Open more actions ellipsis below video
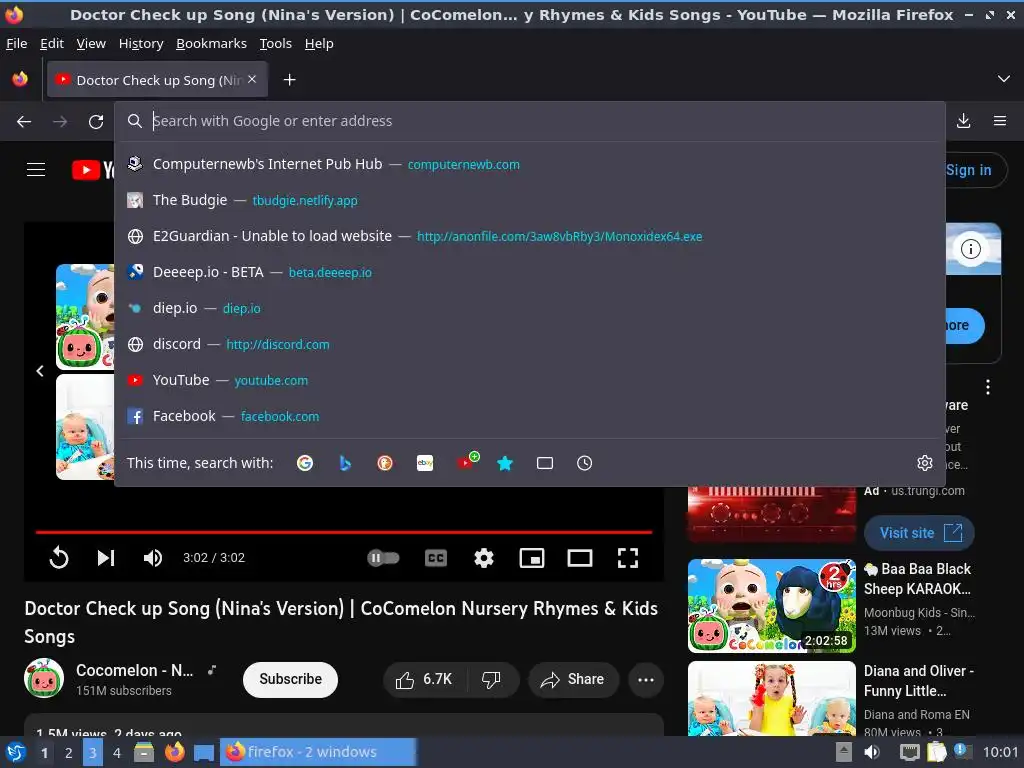1024x768 pixels. tap(646, 680)
